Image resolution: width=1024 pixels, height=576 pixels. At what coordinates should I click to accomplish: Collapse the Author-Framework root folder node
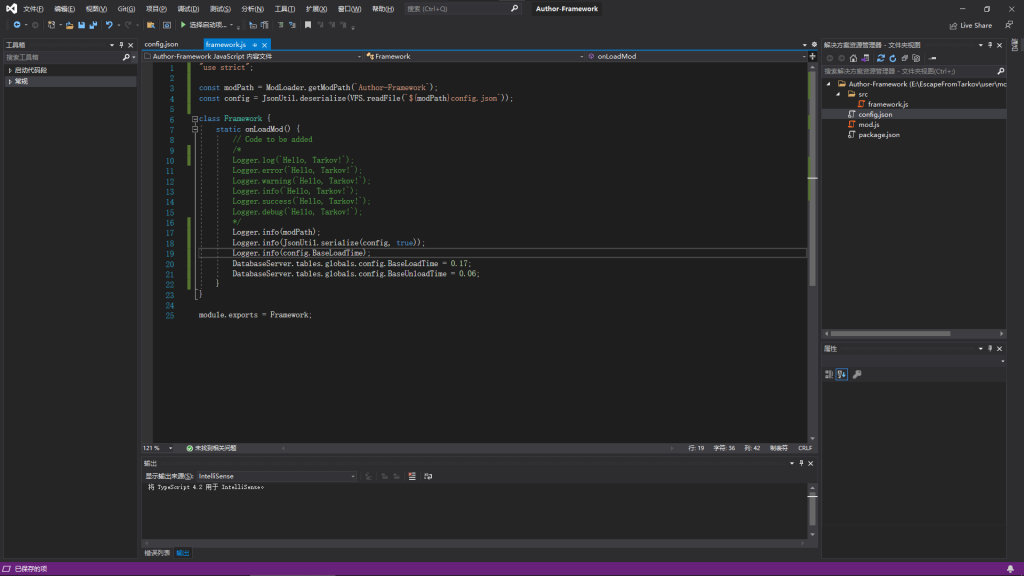point(829,84)
